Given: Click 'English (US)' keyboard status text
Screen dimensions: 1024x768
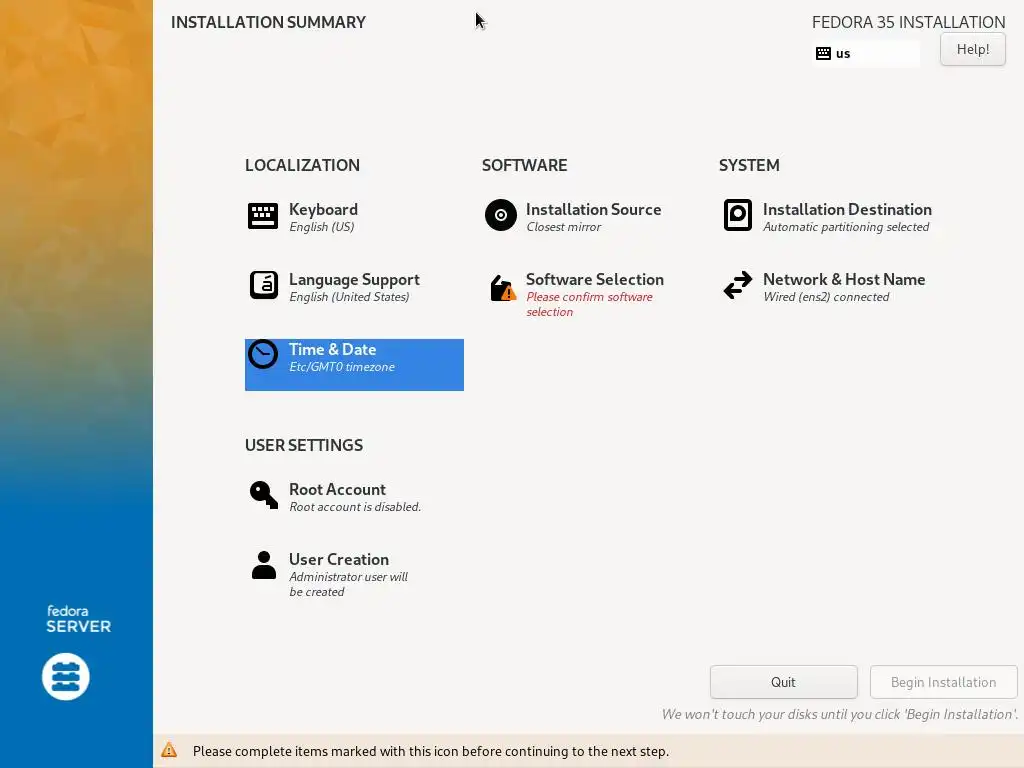Looking at the screenshot, I should click(x=321, y=227).
